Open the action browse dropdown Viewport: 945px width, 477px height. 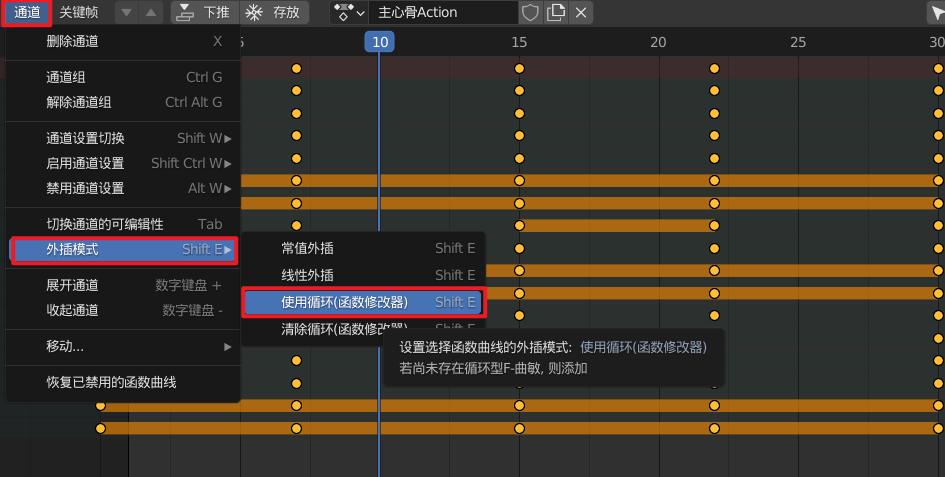click(x=349, y=13)
